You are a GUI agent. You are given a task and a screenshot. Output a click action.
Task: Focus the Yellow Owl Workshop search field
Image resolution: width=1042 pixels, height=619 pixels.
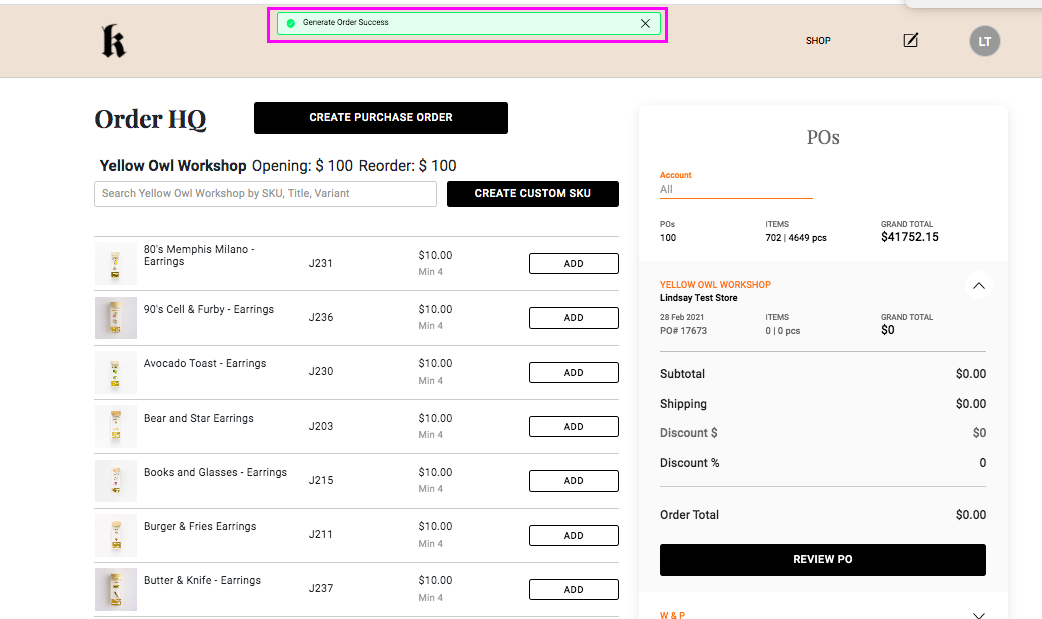(x=265, y=194)
